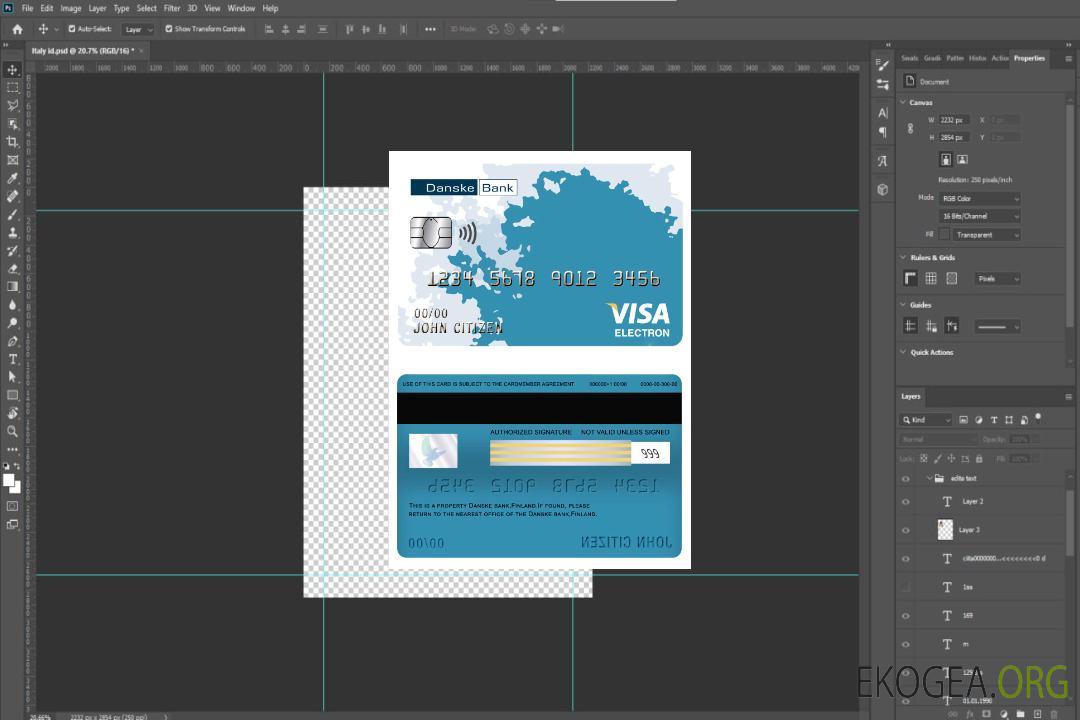
Task: Select the Brush tool
Action: click(12, 214)
